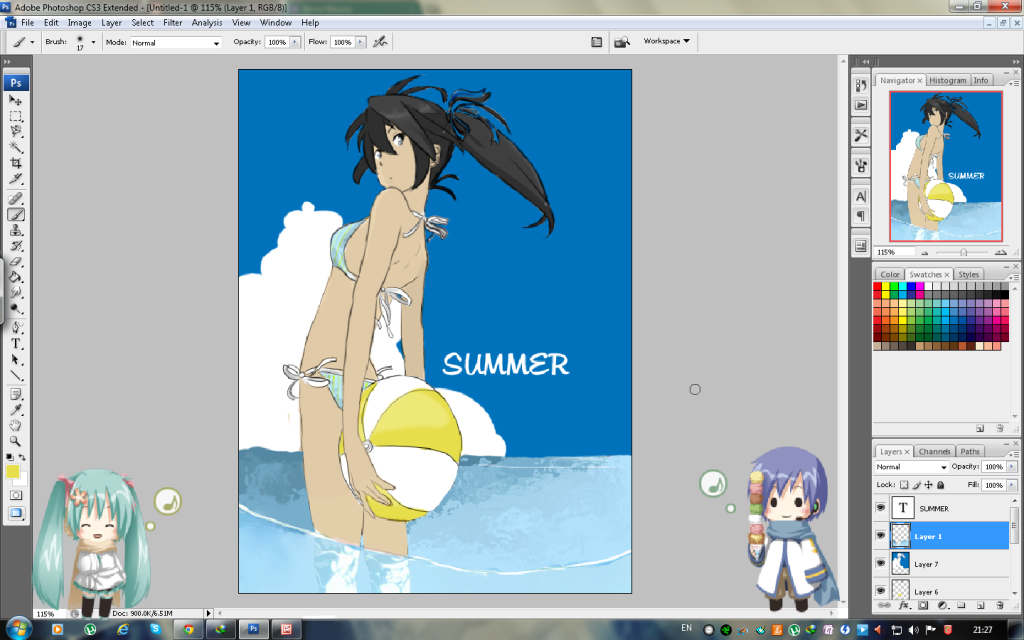Open the brush Opacity slider arrow
The image size is (1024, 640).
(295, 42)
